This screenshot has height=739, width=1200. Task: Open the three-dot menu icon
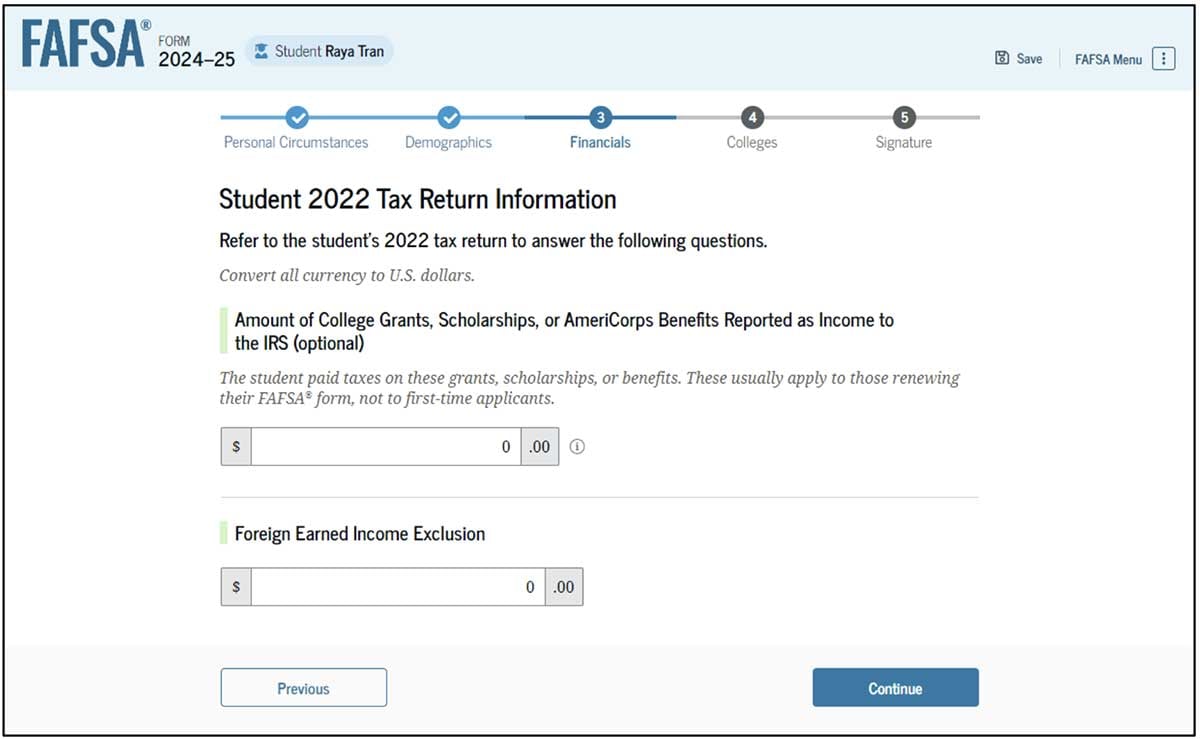coord(1163,59)
